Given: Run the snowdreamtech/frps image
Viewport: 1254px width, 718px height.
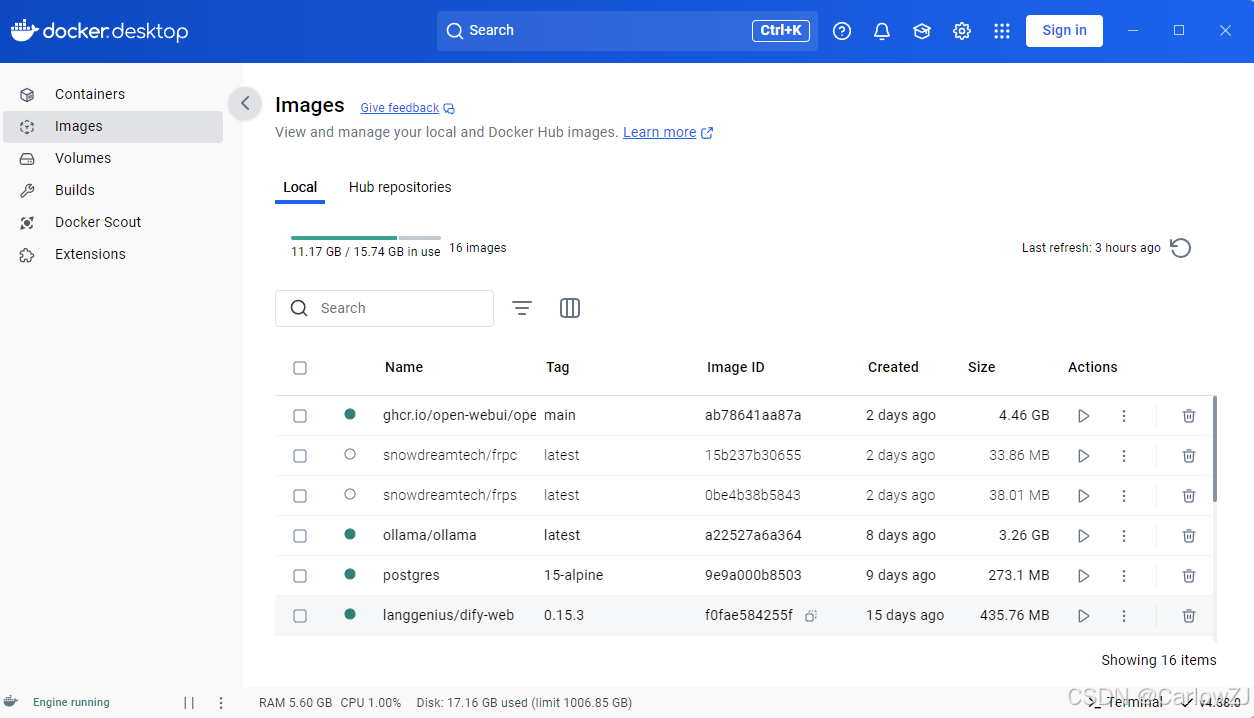Looking at the screenshot, I should [1083, 495].
